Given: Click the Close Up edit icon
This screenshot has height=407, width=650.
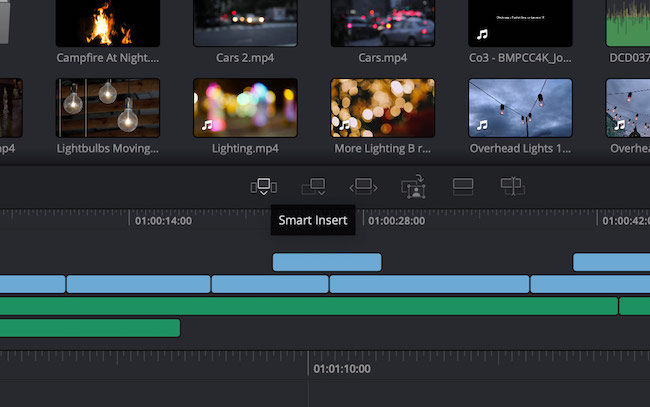Looking at the screenshot, I should tap(413, 186).
